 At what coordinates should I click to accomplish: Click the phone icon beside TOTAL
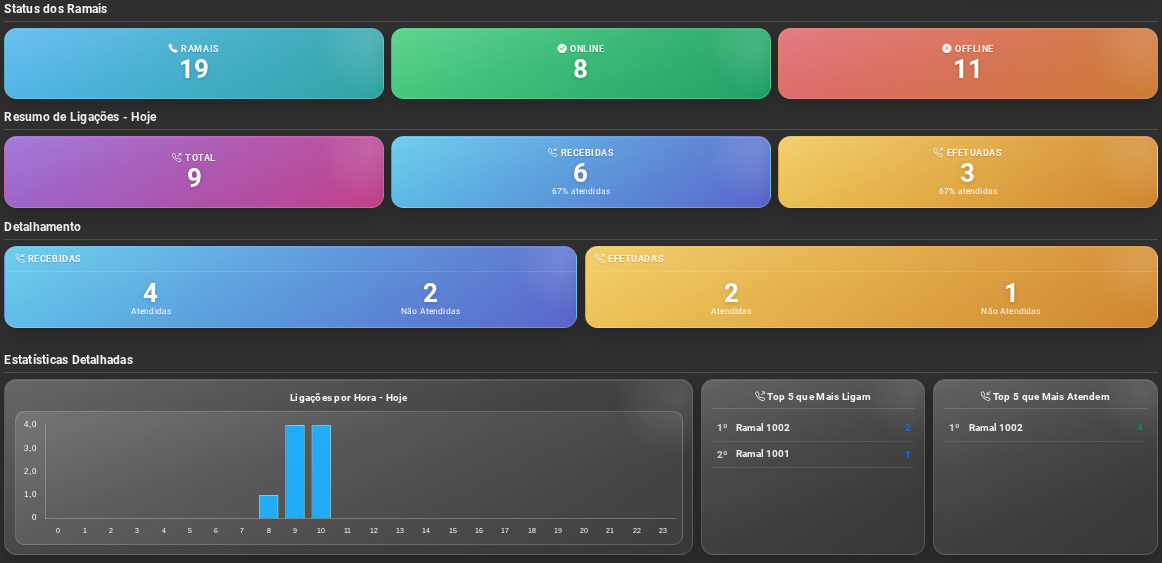tap(176, 158)
